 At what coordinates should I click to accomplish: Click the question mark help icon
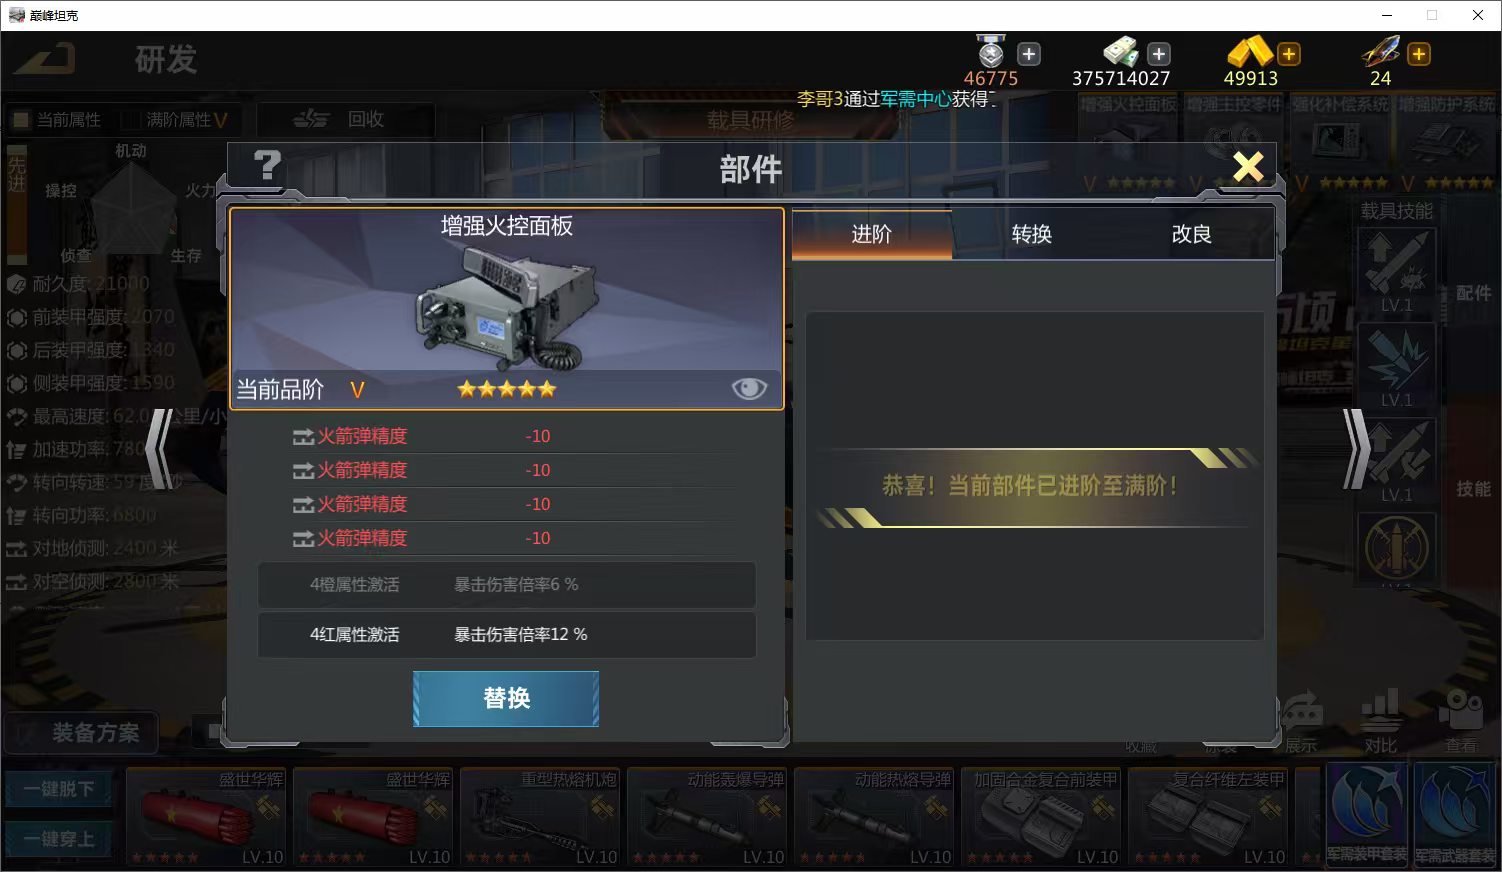(267, 166)
